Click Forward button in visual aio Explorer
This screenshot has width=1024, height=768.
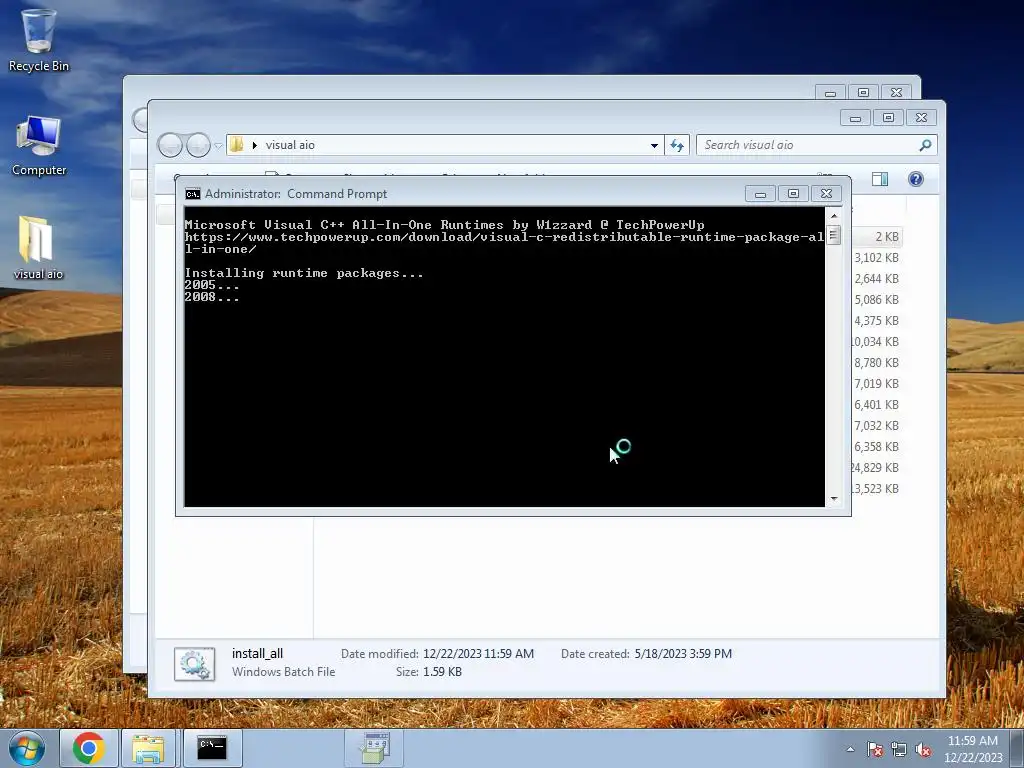[198, 145]
